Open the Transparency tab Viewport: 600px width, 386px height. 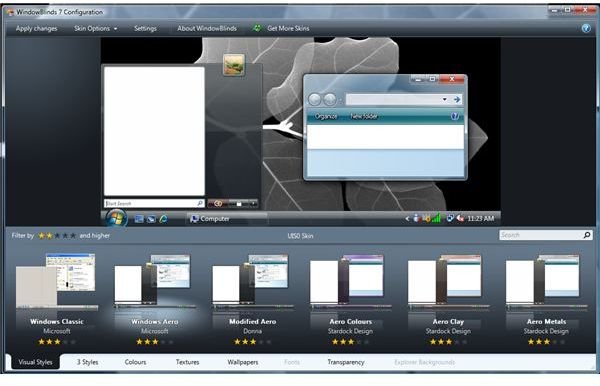[346, 362]
